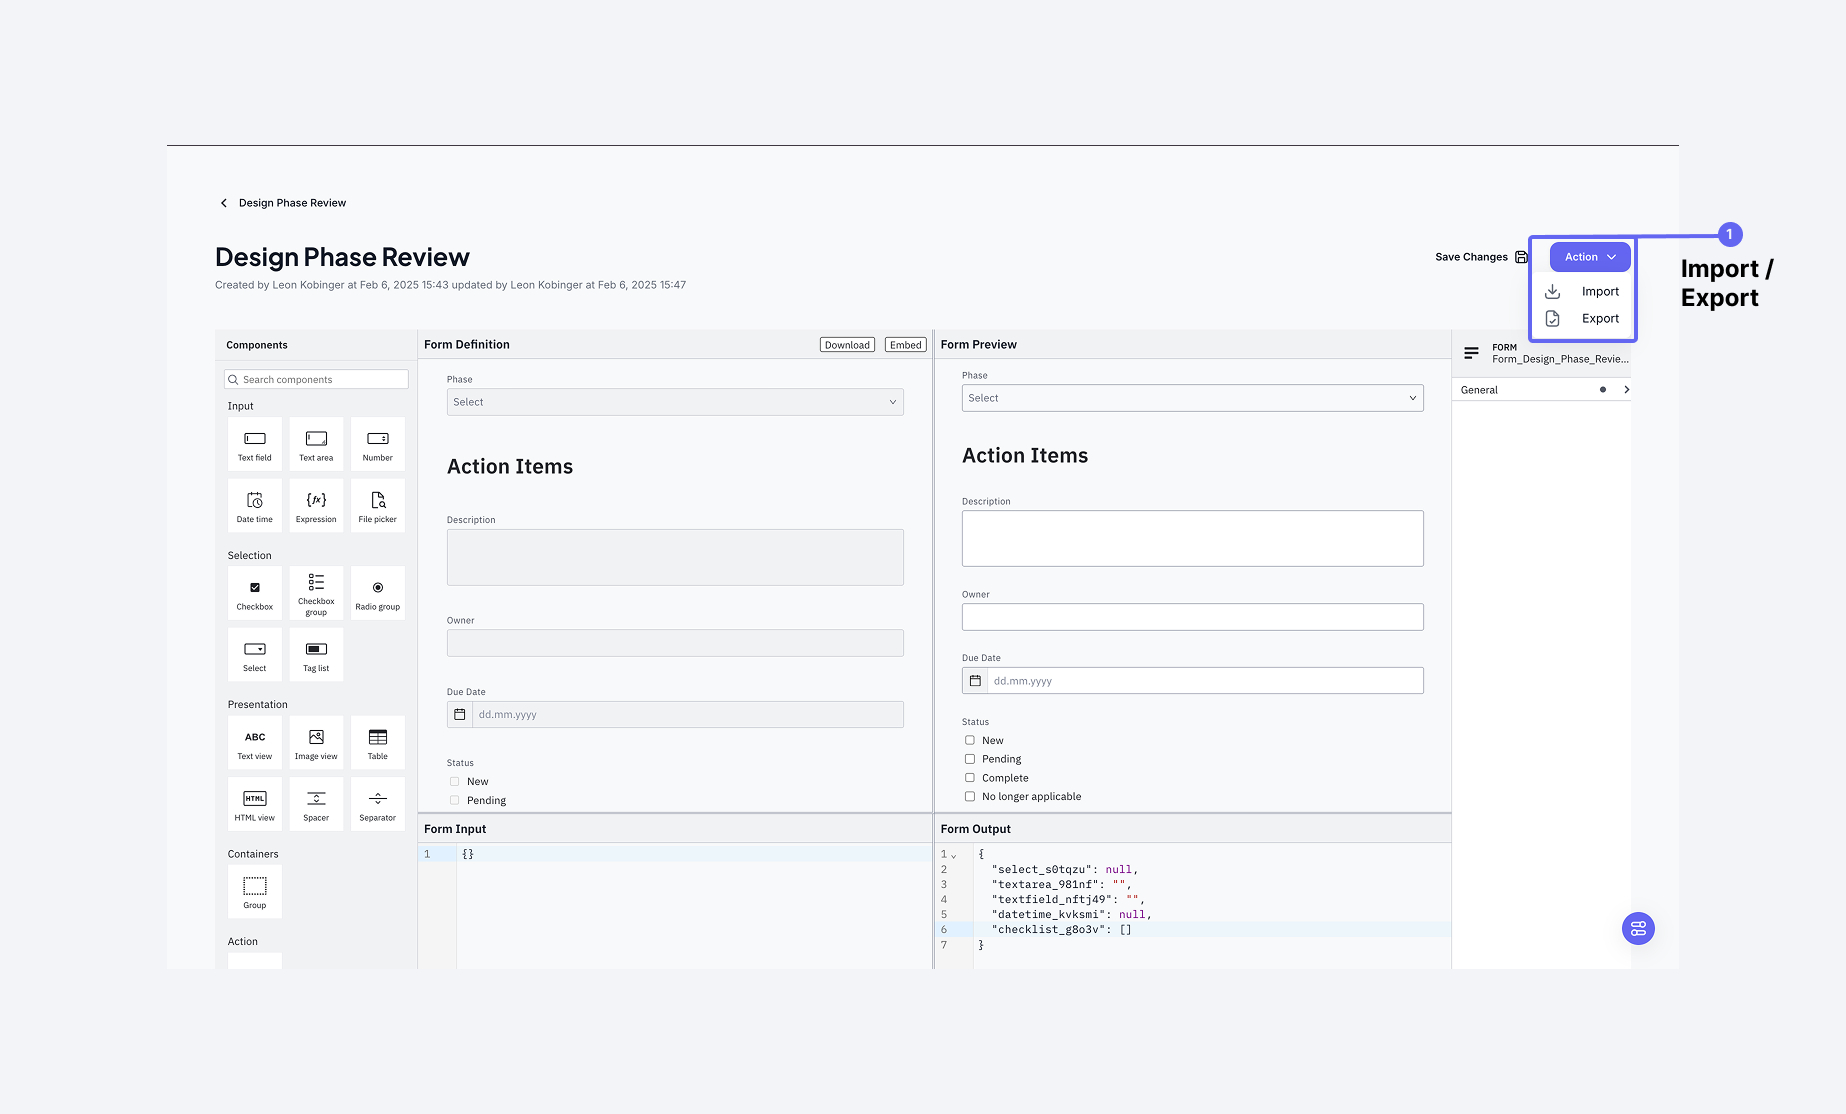The image size is (1846, 1114).
Task: Check the New status checkbox
Action: pyautogui.click(x=969, y=740)
